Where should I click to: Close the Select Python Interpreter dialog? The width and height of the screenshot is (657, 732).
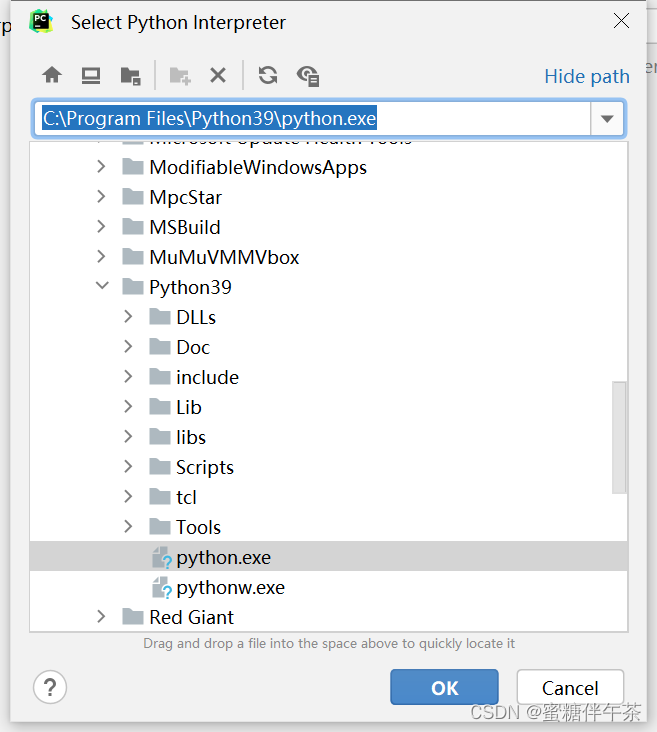pyautogui.click(x=621, y=21)
